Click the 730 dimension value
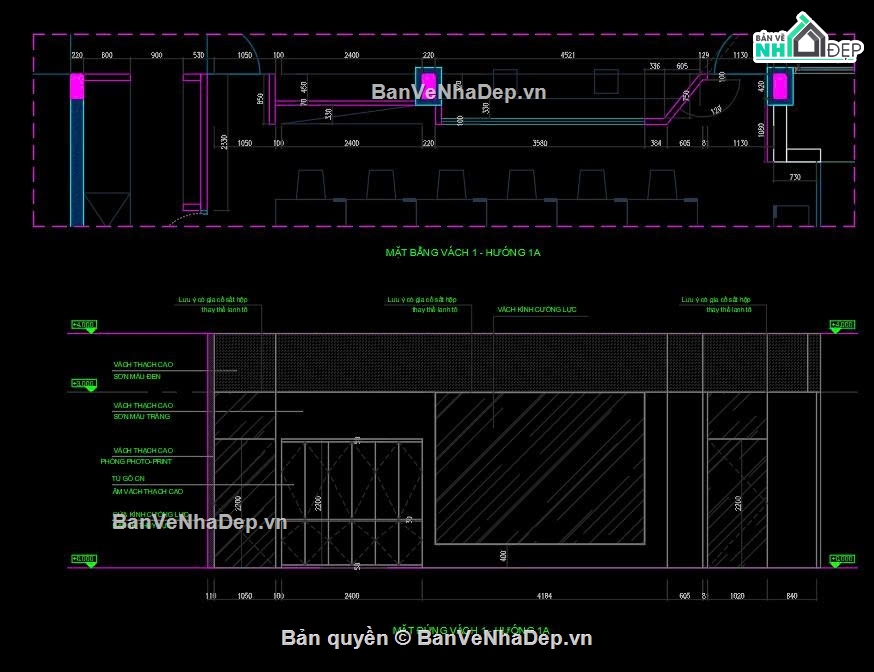The width and height of the screenshot is (874, 672). (795, 177)
